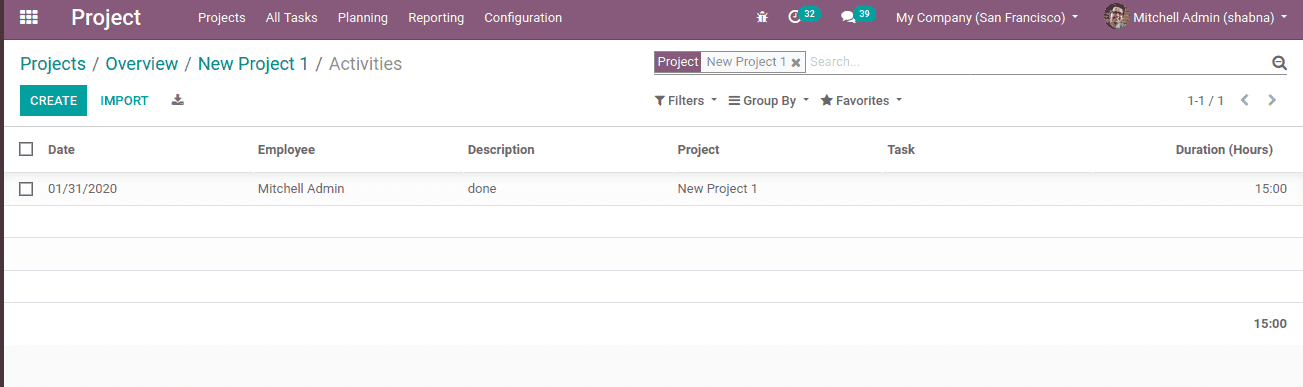Open My Company (San Francisco) dropdown
1303x387 pixels.
[x=987, y=18]
